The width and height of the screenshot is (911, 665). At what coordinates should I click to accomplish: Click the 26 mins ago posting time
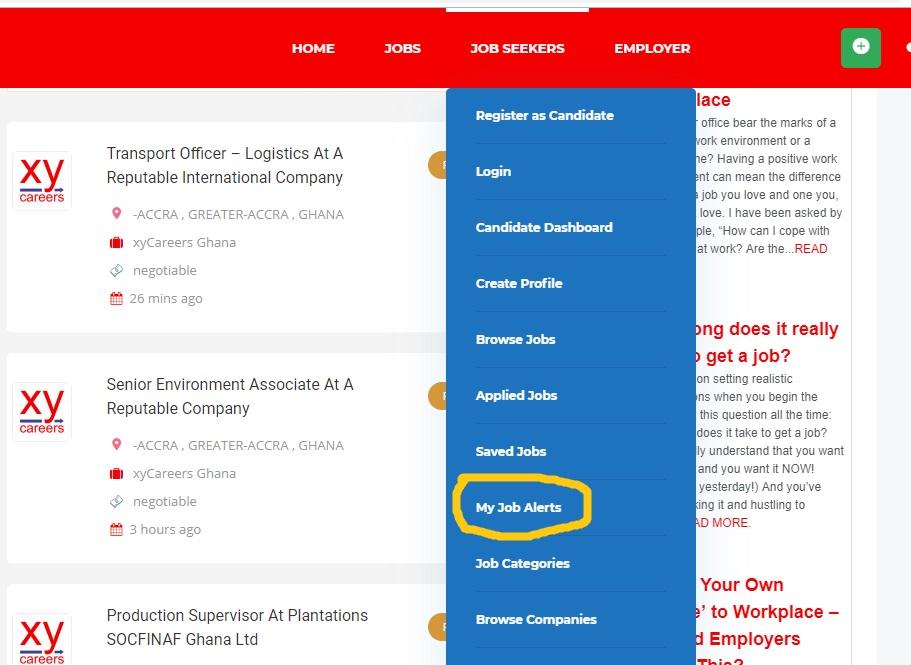click(x=166, y=299)
